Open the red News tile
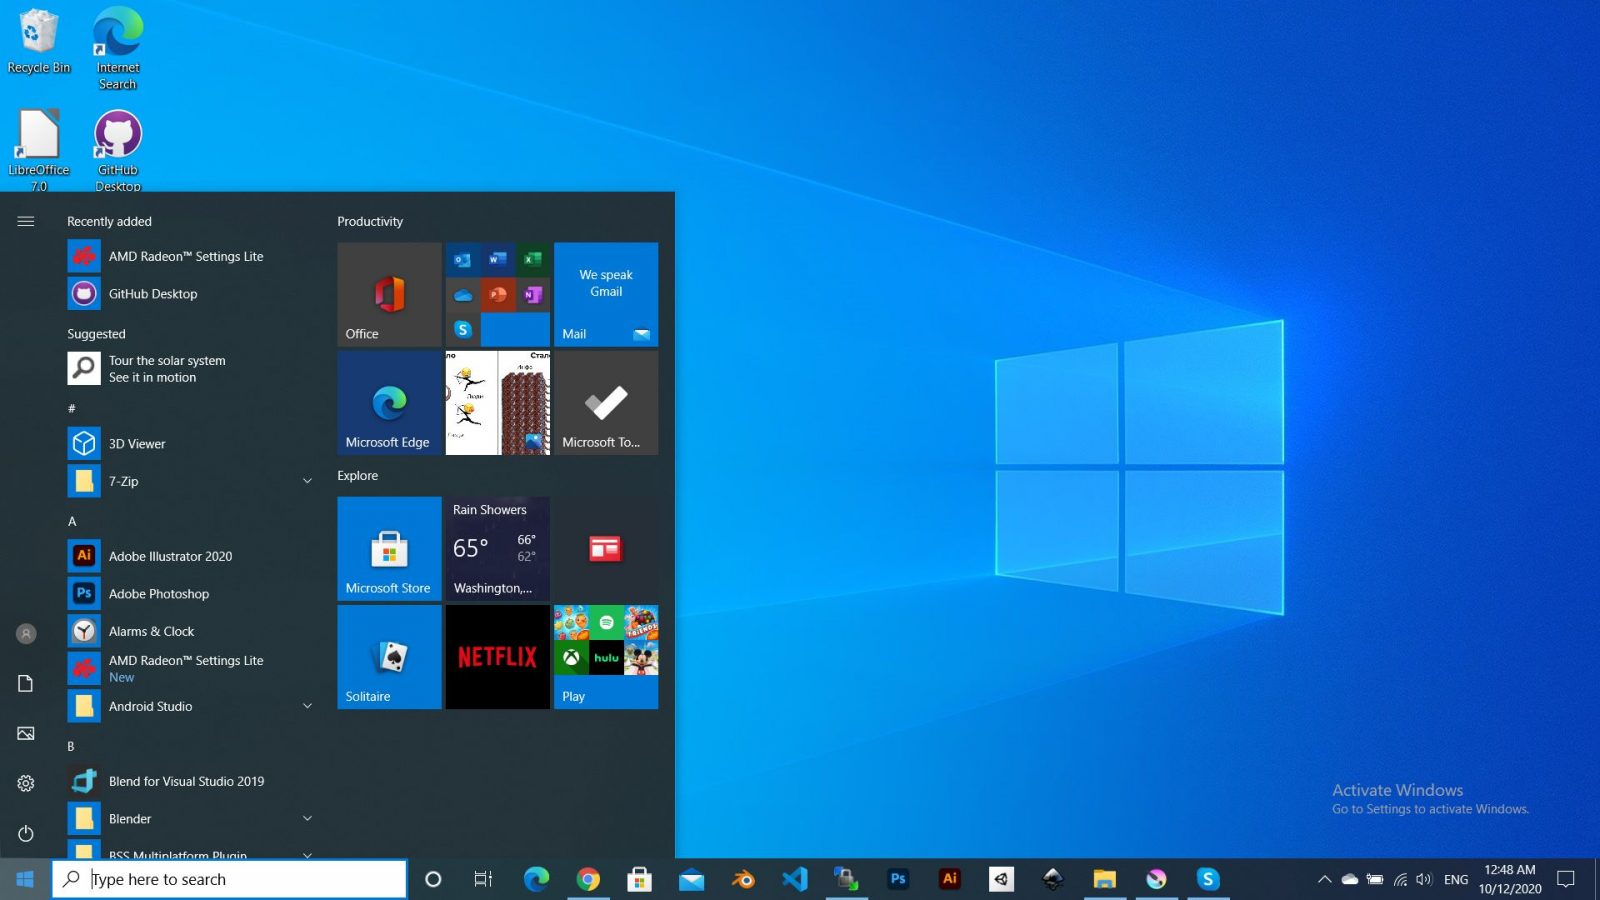 [606, 549]
